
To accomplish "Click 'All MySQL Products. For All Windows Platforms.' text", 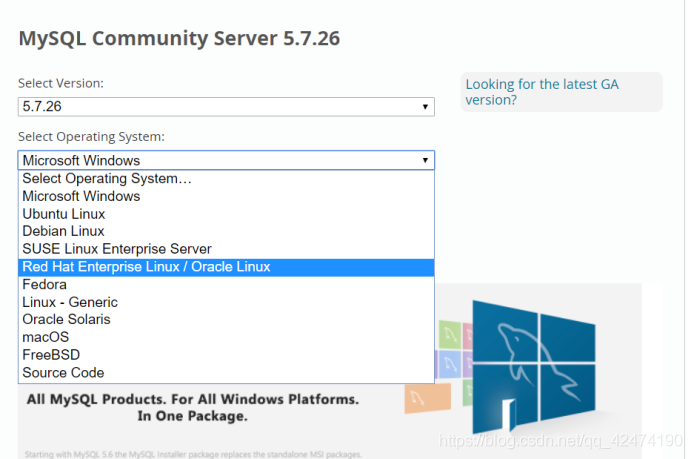I will pos(192,399).
